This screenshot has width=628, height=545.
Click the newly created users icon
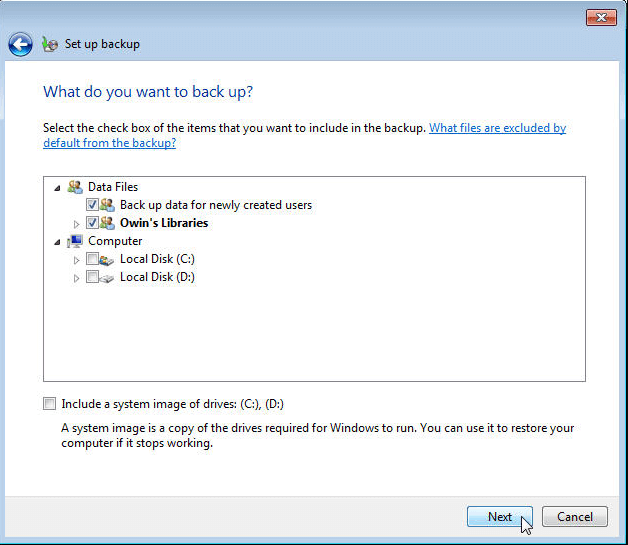point(107,205)
